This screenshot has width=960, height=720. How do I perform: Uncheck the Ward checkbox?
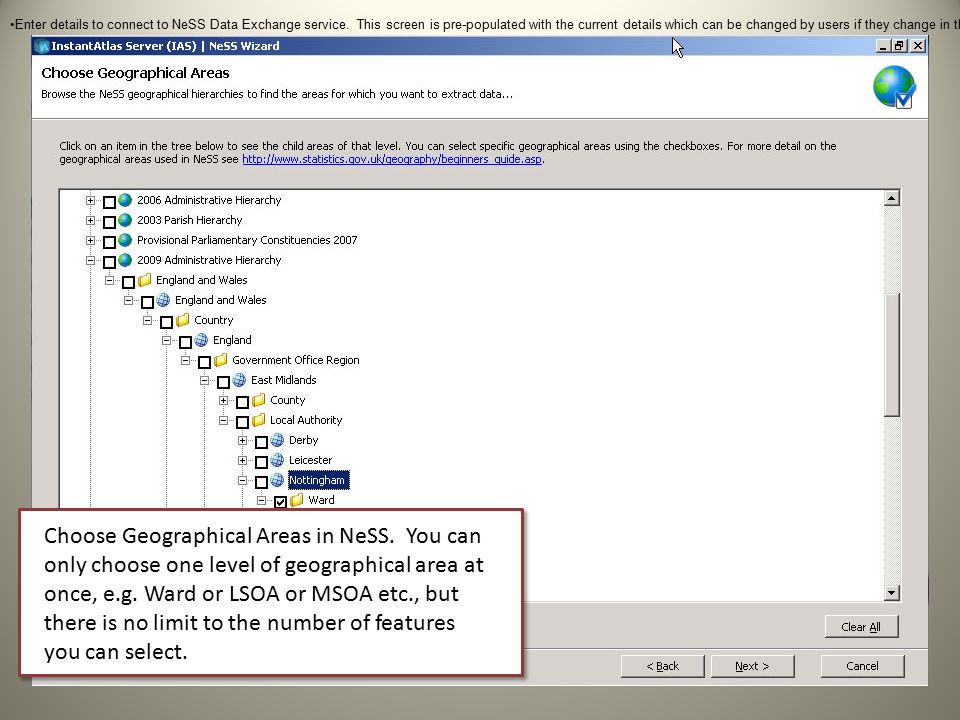pyautogui.click(x=280, y=502)
